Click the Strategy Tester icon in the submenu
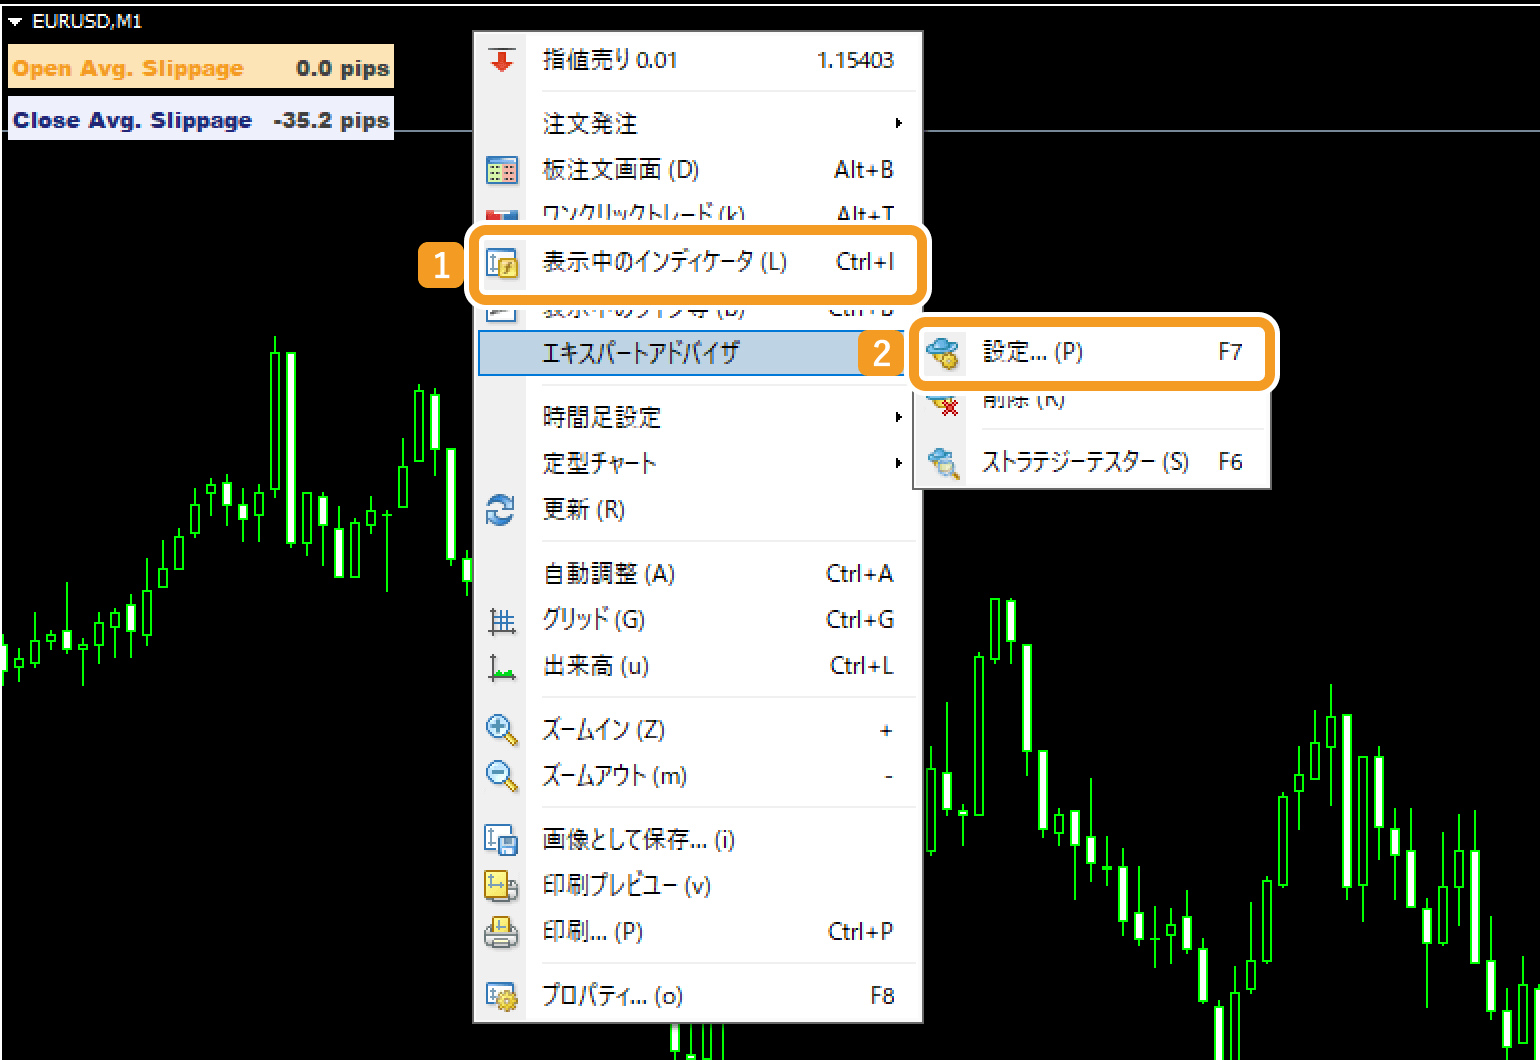 (x=941, y=462)
